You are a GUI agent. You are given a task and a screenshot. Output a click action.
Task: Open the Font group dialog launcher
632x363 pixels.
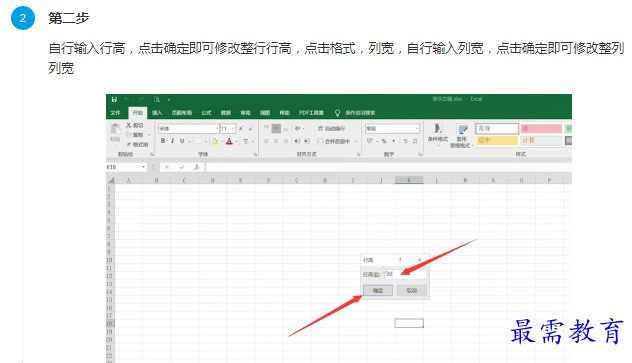click(255, 154)
